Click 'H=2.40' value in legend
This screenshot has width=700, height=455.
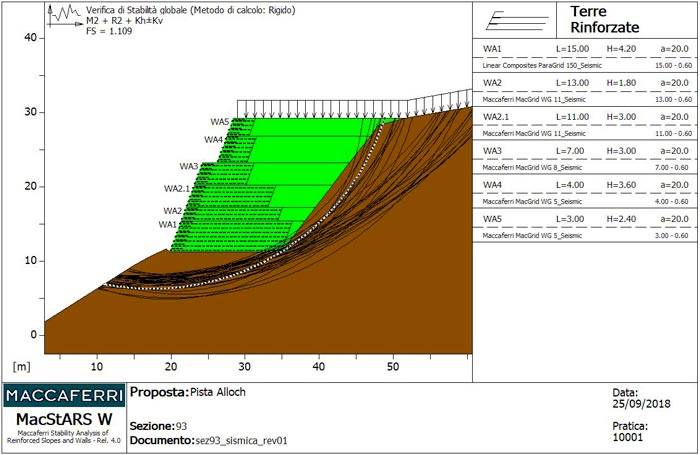coord(621,218)
